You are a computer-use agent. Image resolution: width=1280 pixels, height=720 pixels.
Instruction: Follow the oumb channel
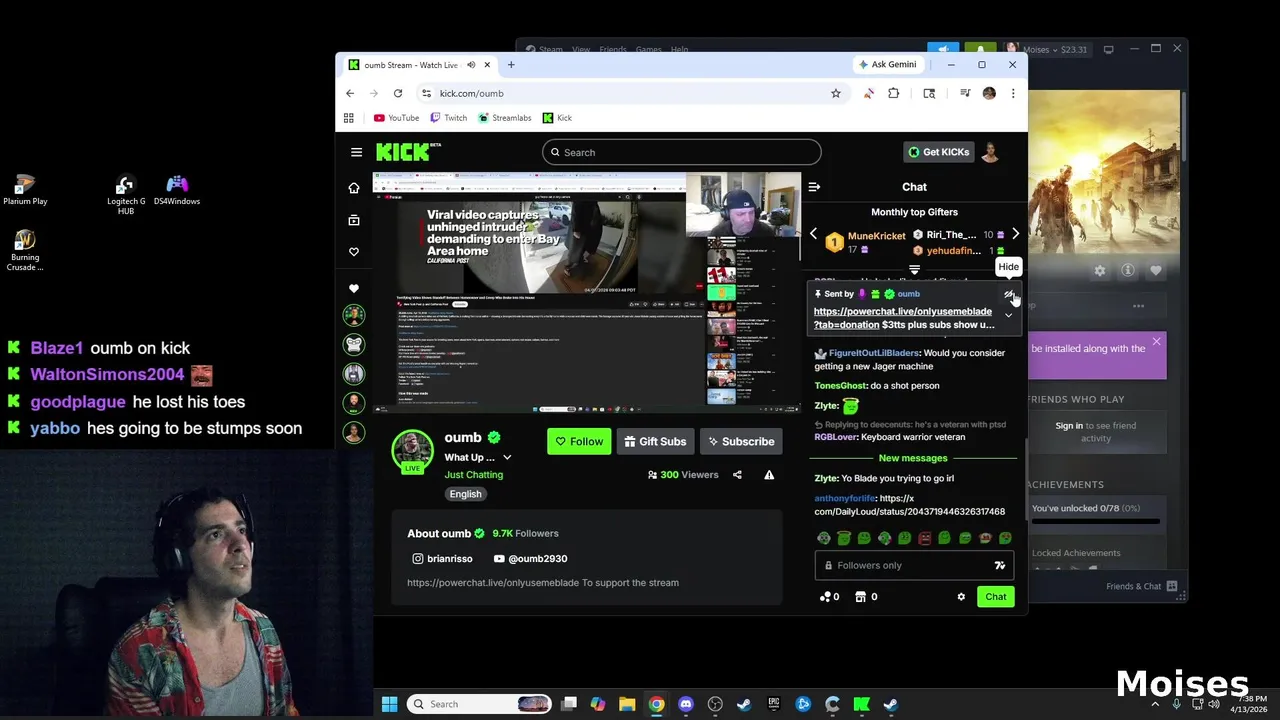coord(579,441)
